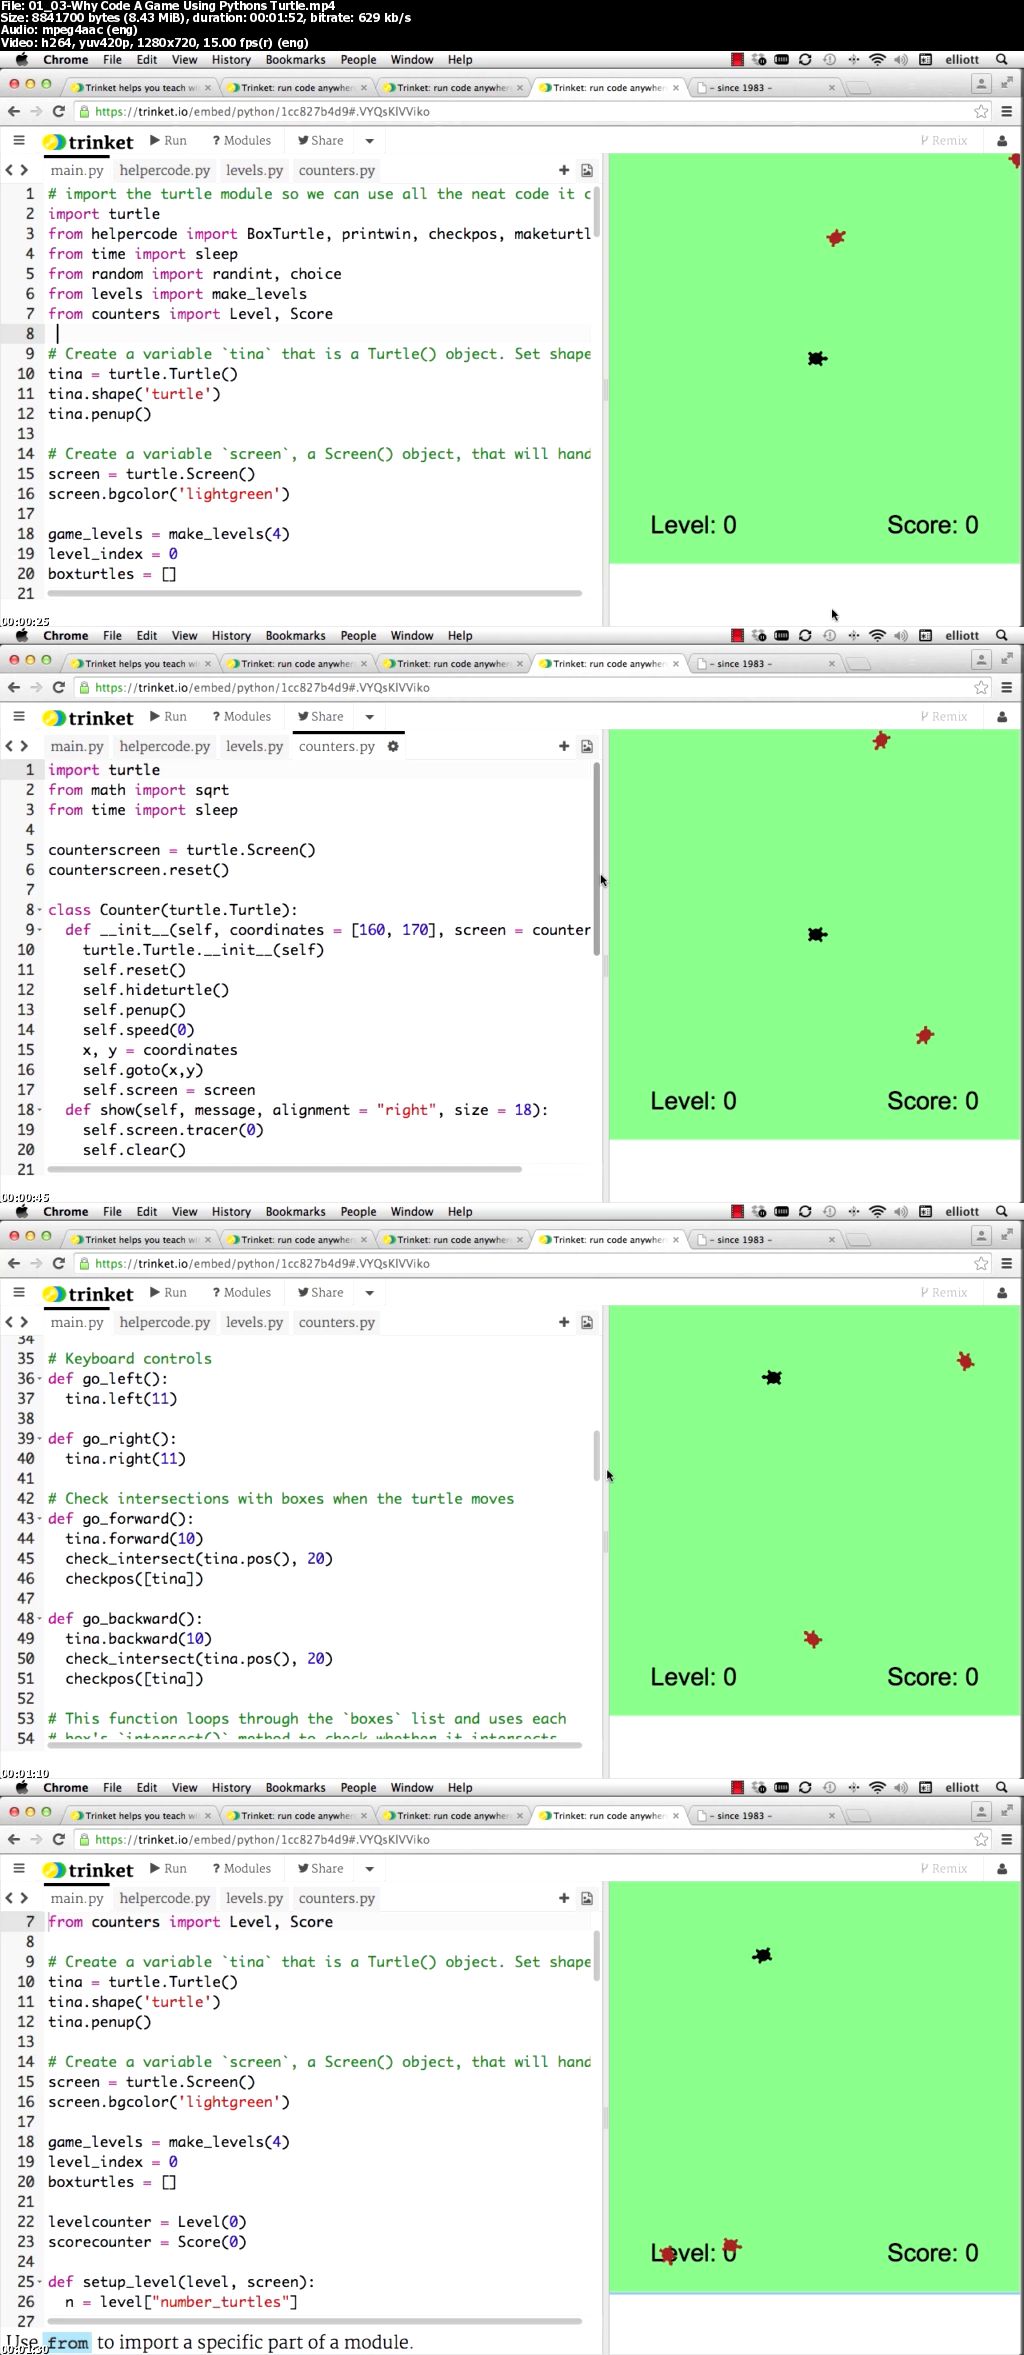Click the Spotlight search icon in top frame

pyautogui.click(x=1001, y=60)
